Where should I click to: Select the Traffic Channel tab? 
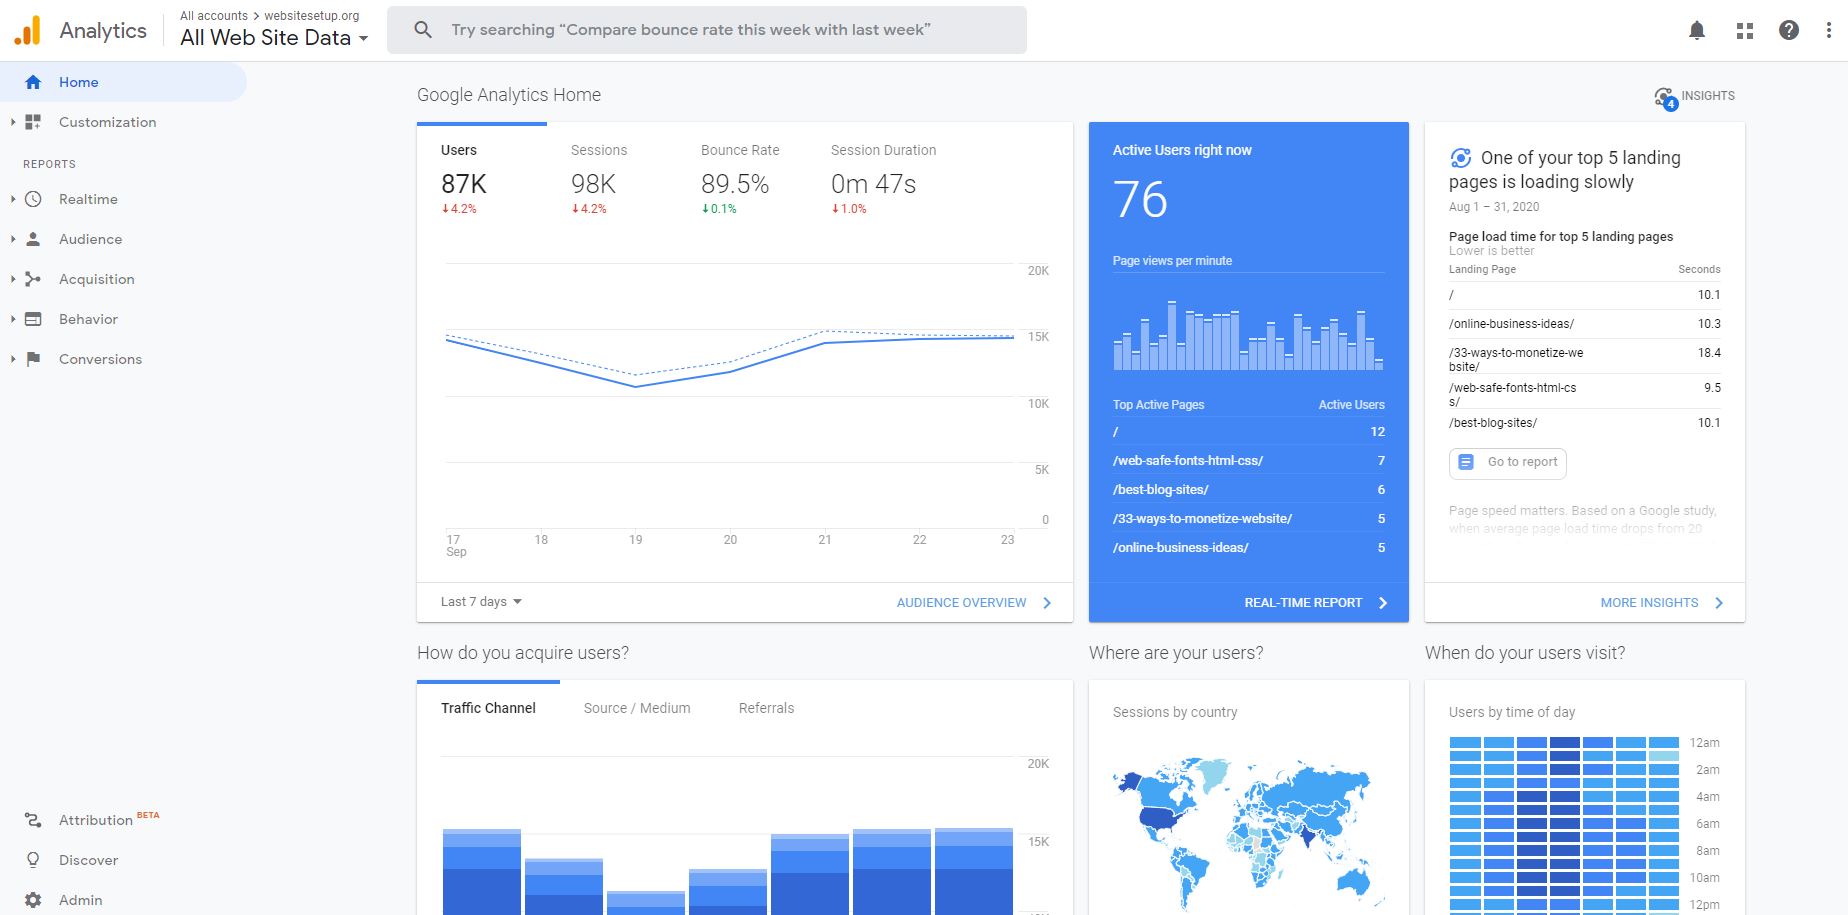pyautogui.click(x=489, y=708)
